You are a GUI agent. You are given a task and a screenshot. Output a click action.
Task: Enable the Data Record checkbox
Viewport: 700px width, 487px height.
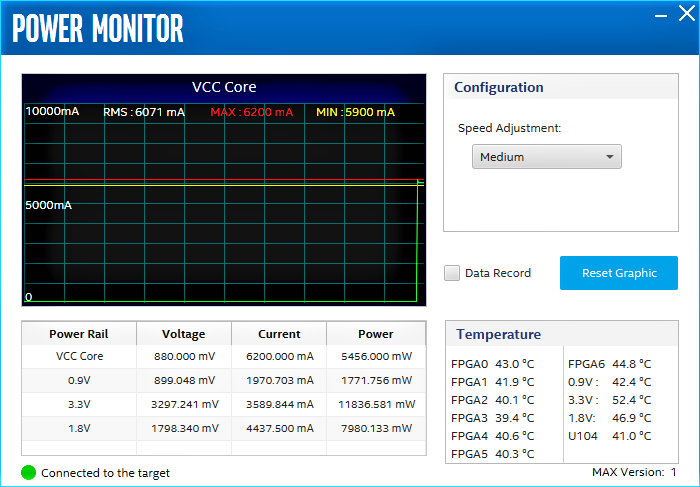[x=453, y=273]
